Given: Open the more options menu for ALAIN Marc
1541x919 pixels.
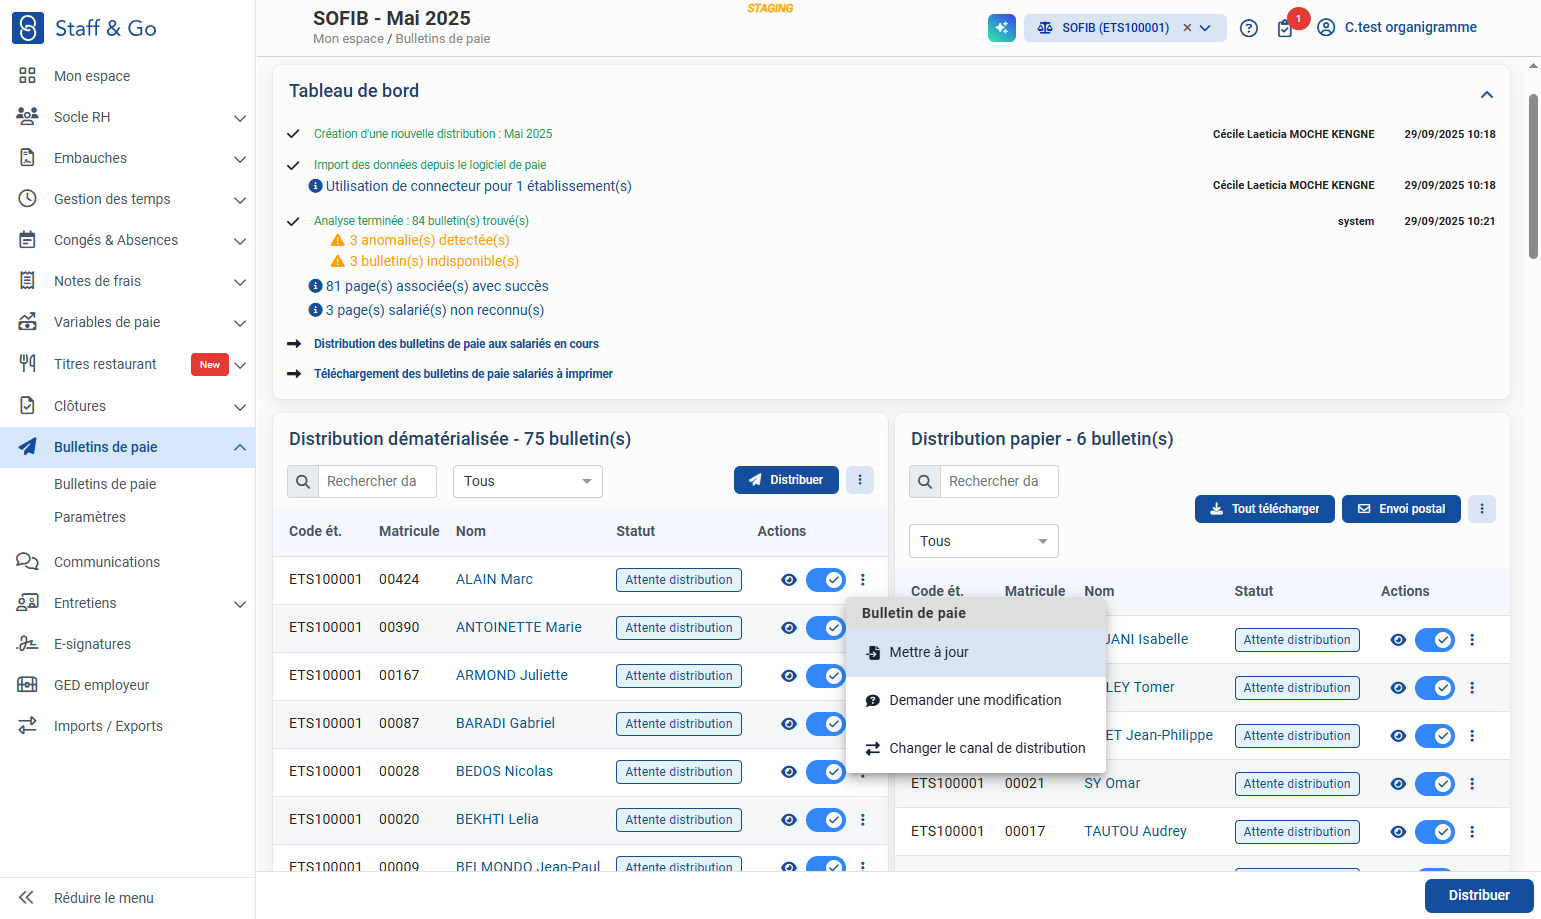Looking at the screenshot, I should 863,580.
